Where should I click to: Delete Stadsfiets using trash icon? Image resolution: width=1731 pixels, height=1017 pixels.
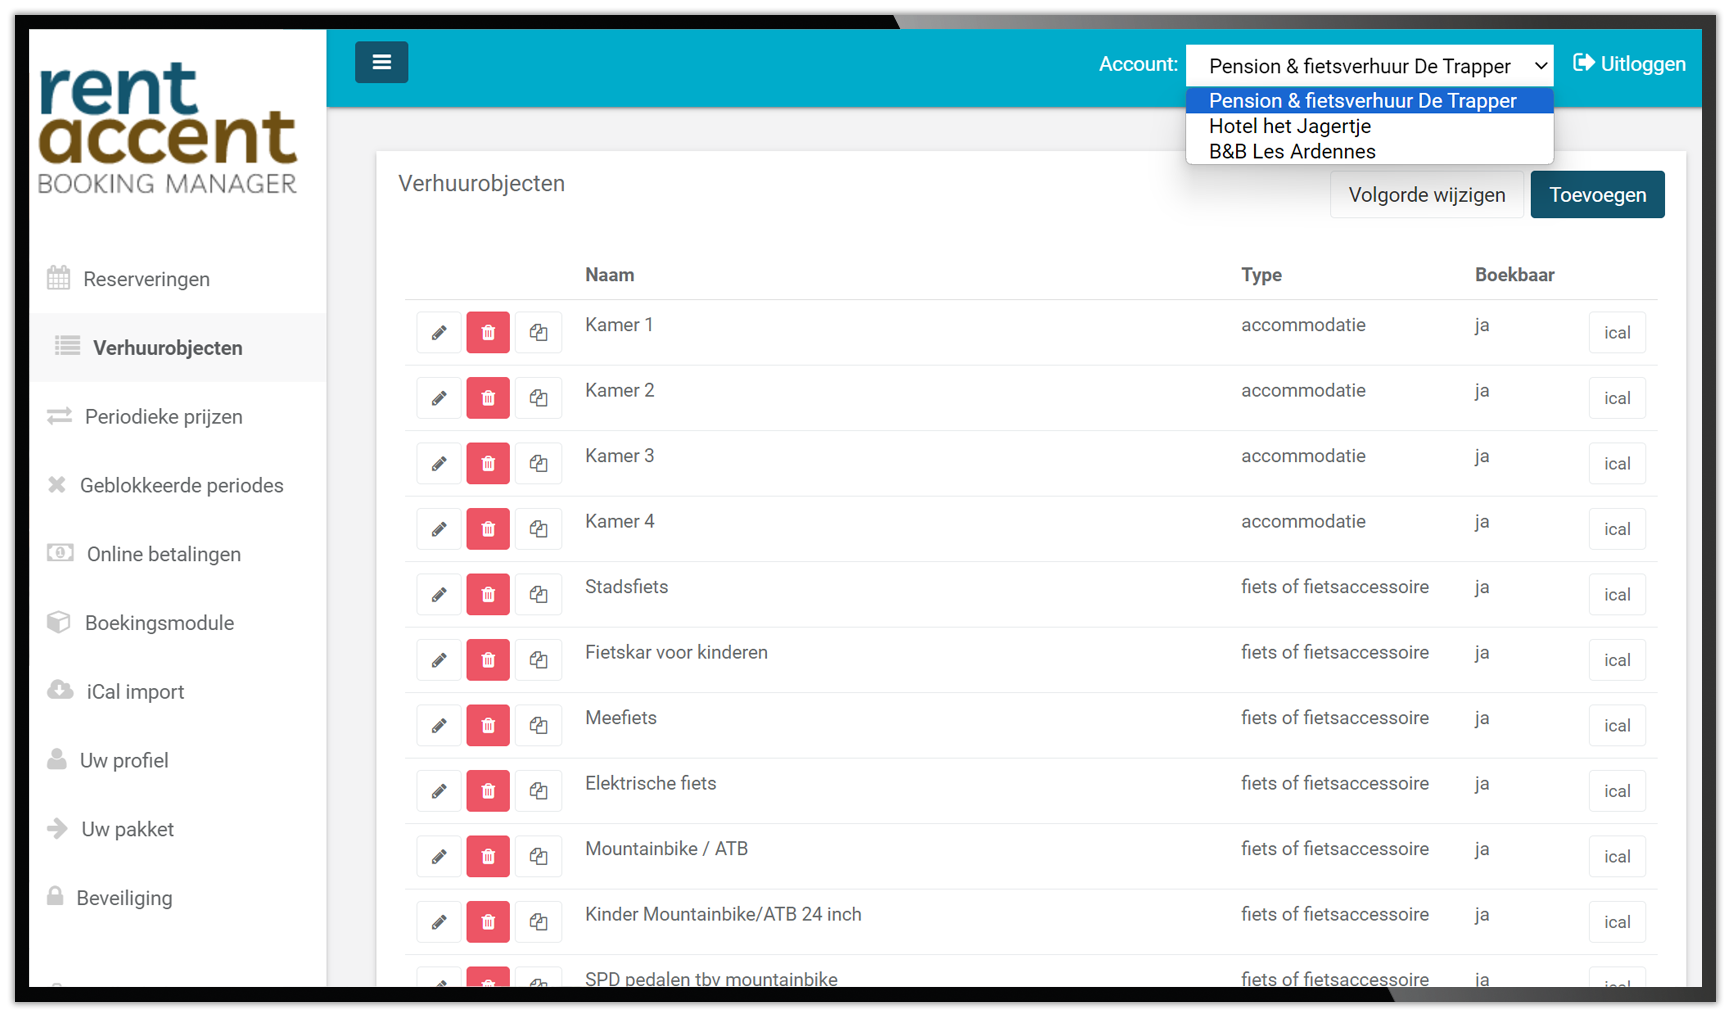(488, 595)
